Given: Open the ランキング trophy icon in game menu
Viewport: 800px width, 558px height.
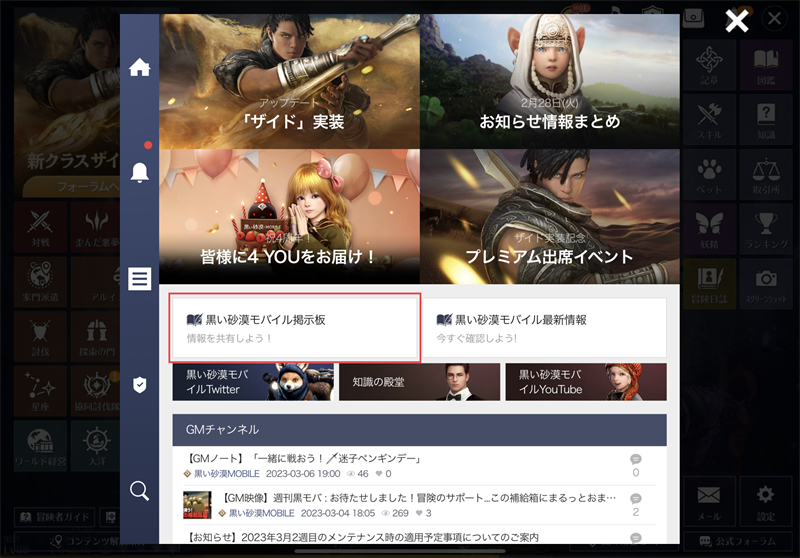Looking at the screenshot, I should [766, 230].
